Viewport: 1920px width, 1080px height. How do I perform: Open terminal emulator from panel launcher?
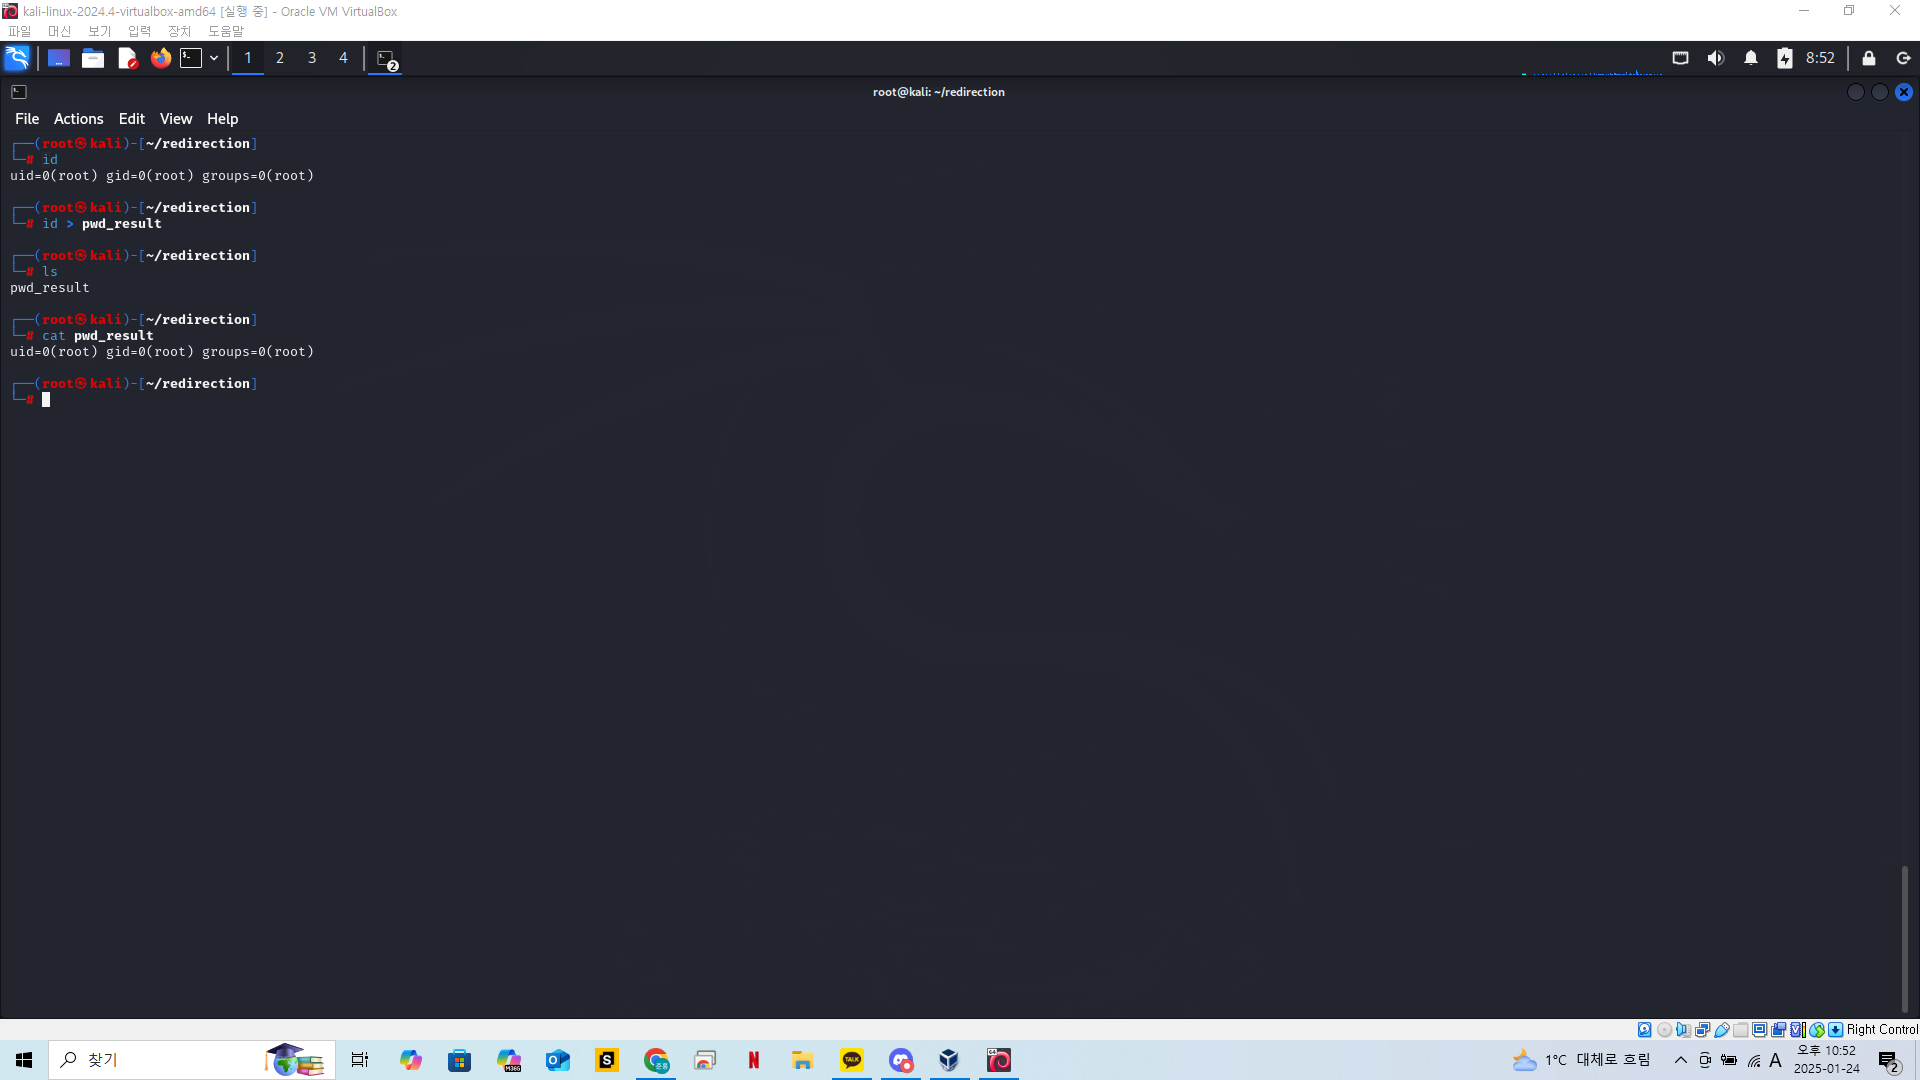coord(191,58)
